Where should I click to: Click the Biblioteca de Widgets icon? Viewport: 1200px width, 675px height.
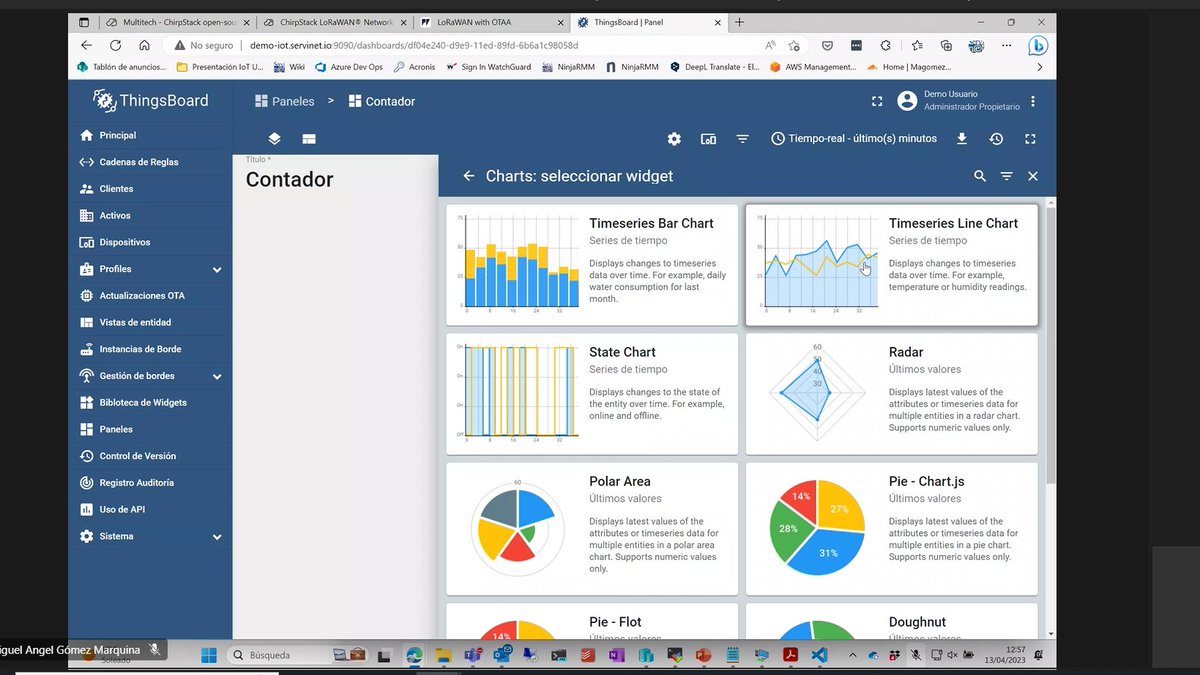pyautogui.click(x=86, y=402)
